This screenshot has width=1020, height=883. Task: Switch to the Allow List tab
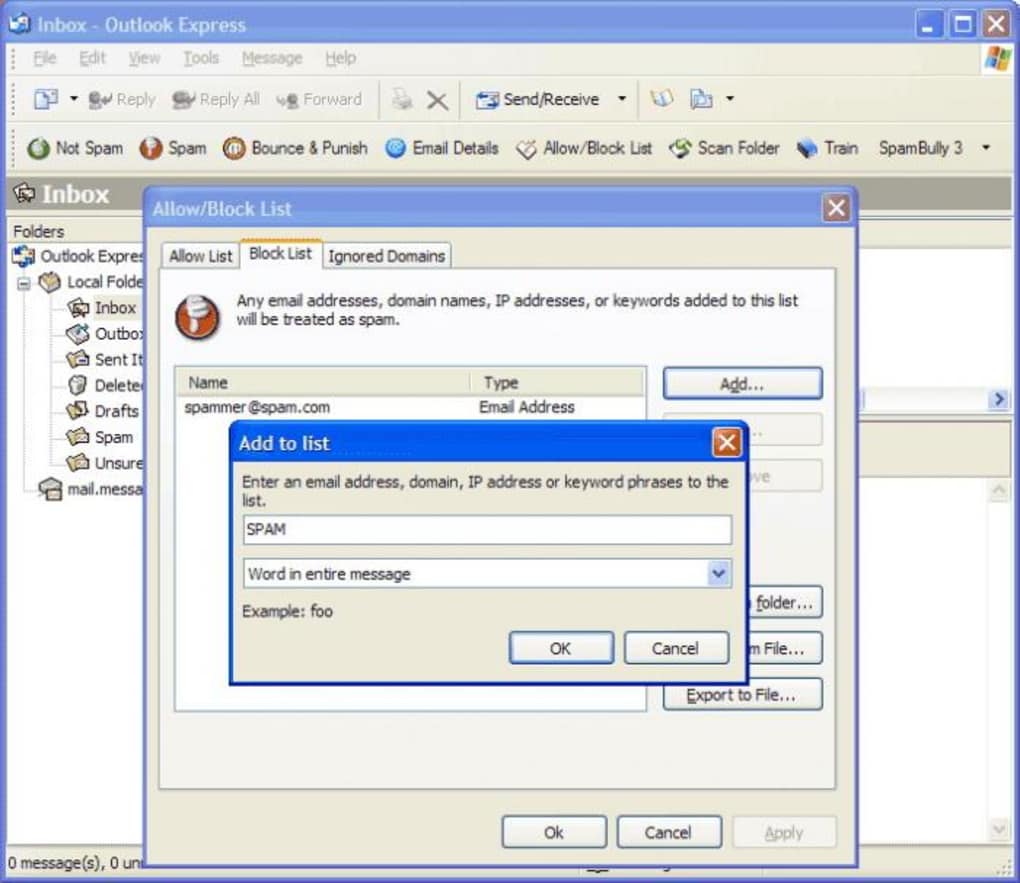click(200, 256)
